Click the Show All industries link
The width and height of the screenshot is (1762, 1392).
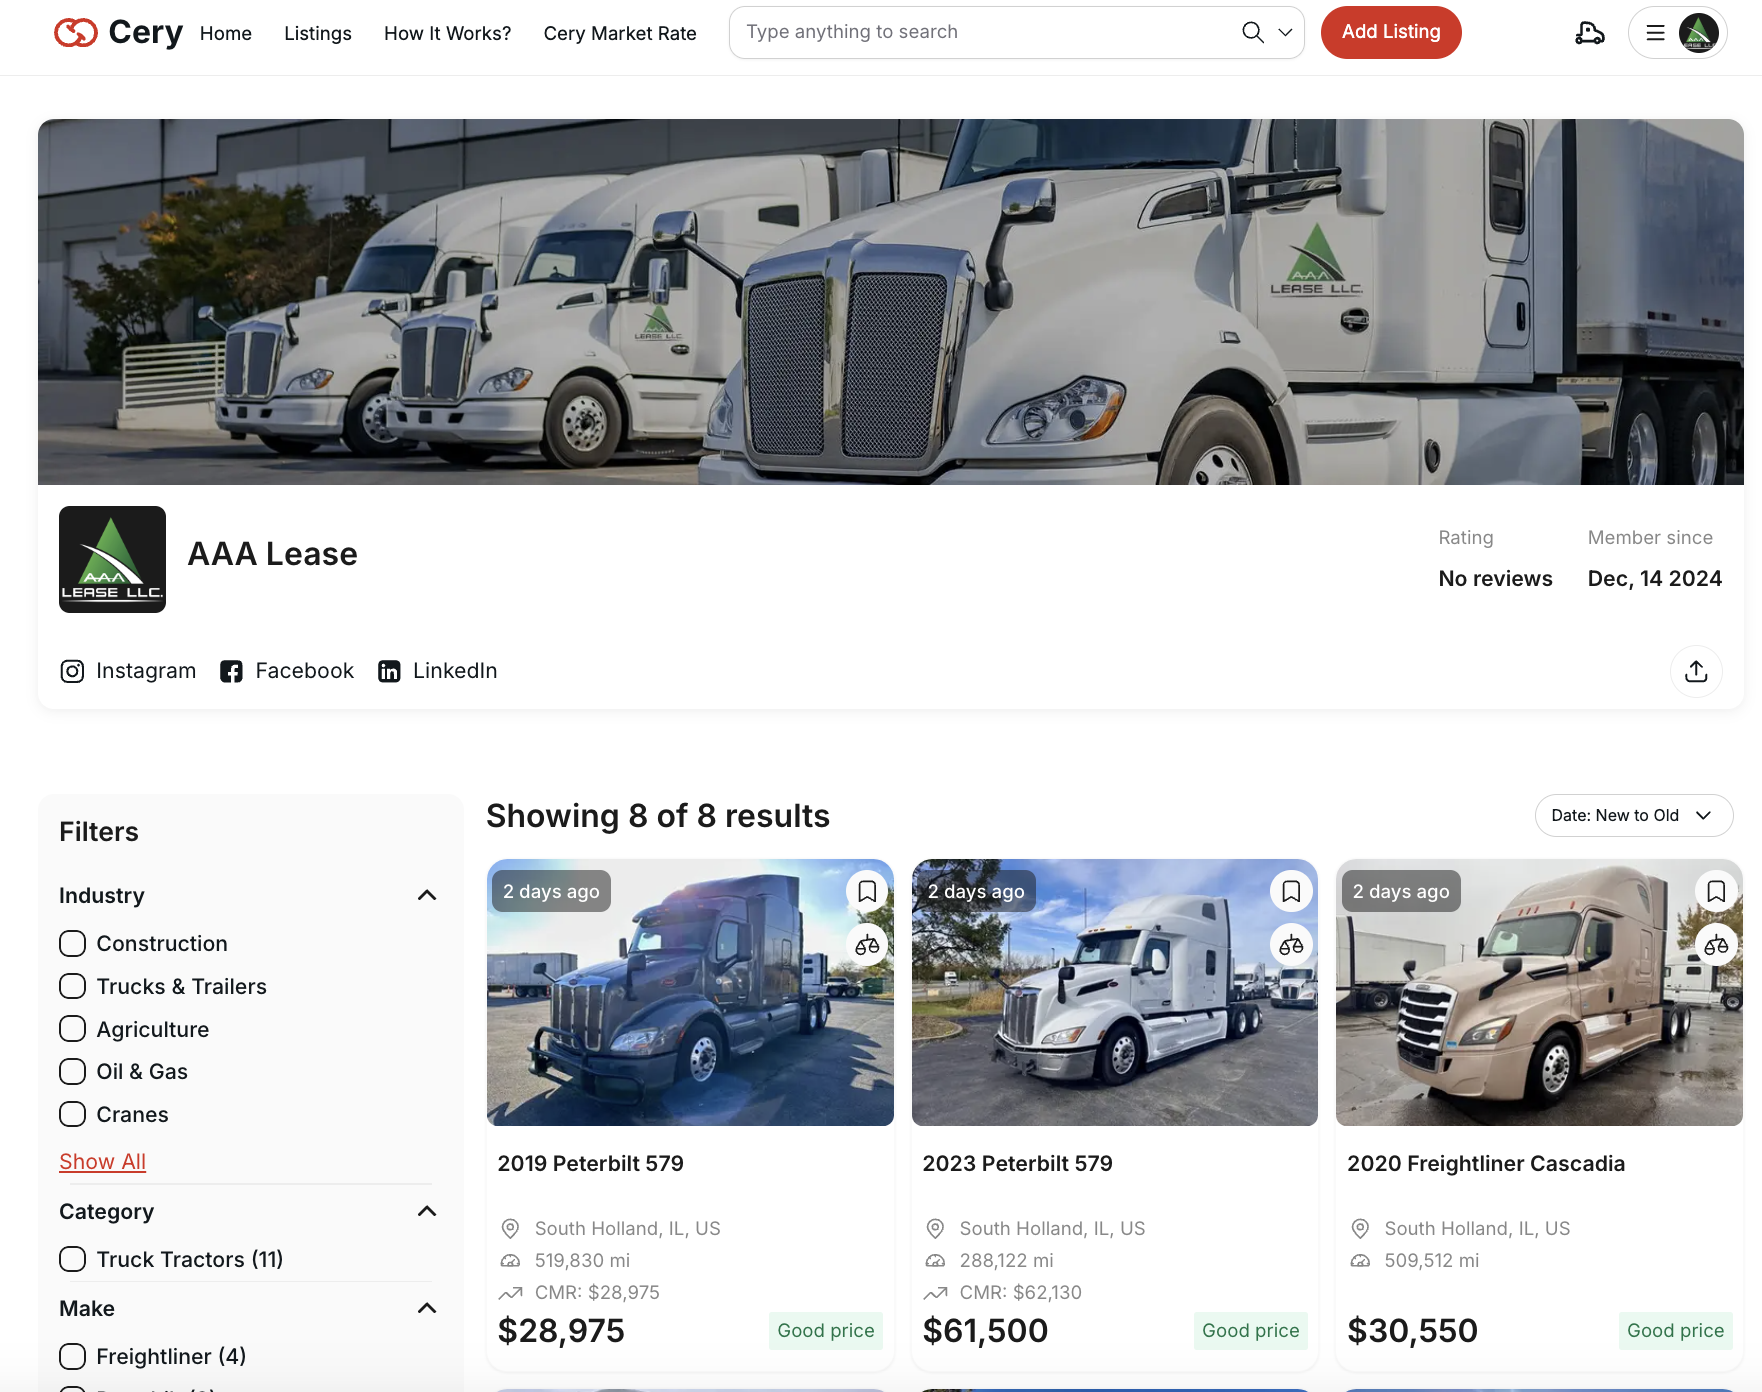click(x=102, y=1162)
